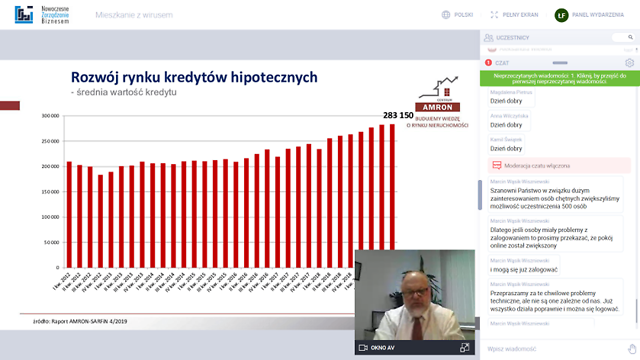Click the Wpisz wiadomość message field
640x360 pixels.
pos(555,349)
